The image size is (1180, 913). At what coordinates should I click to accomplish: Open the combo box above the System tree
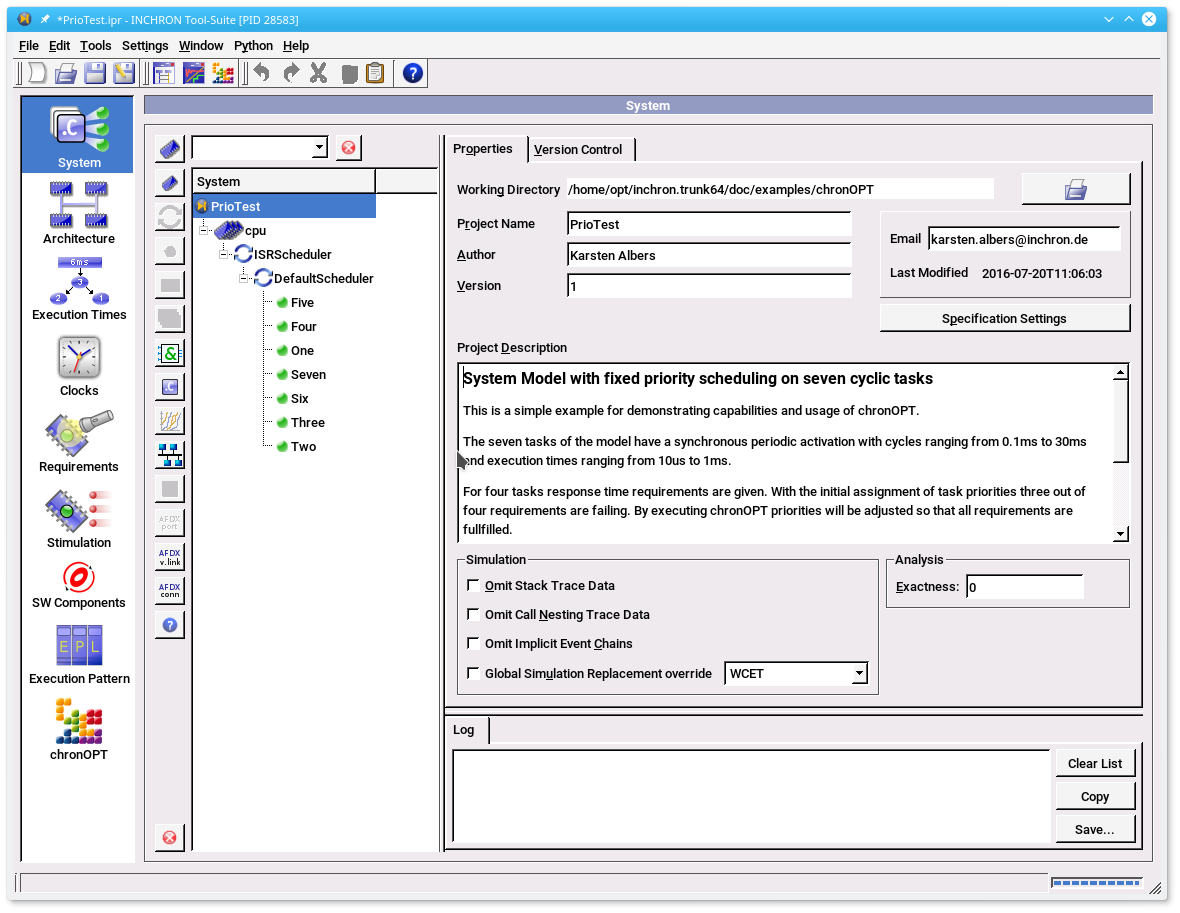coord(260,148)
